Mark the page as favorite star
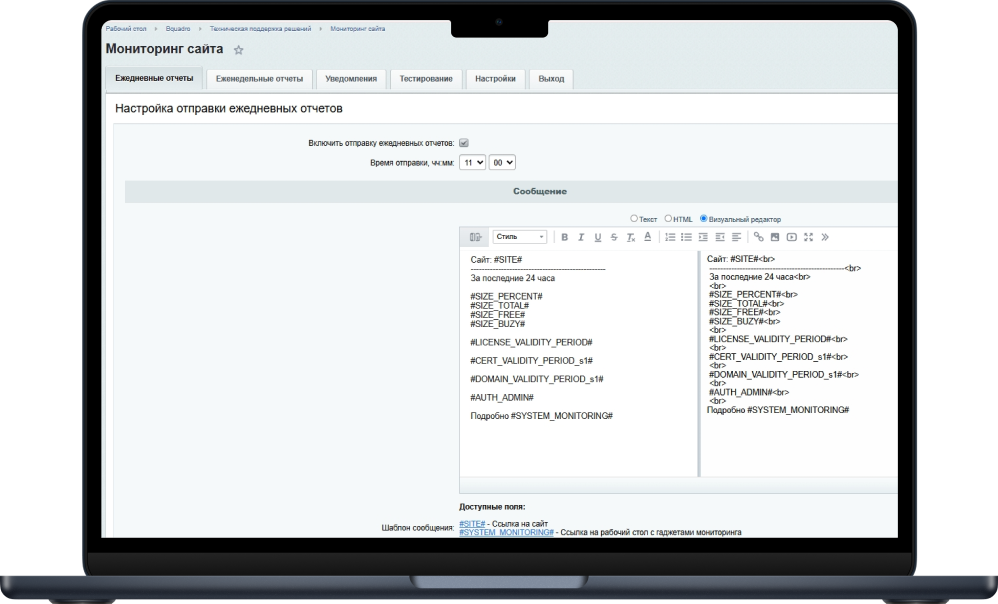 238,49
